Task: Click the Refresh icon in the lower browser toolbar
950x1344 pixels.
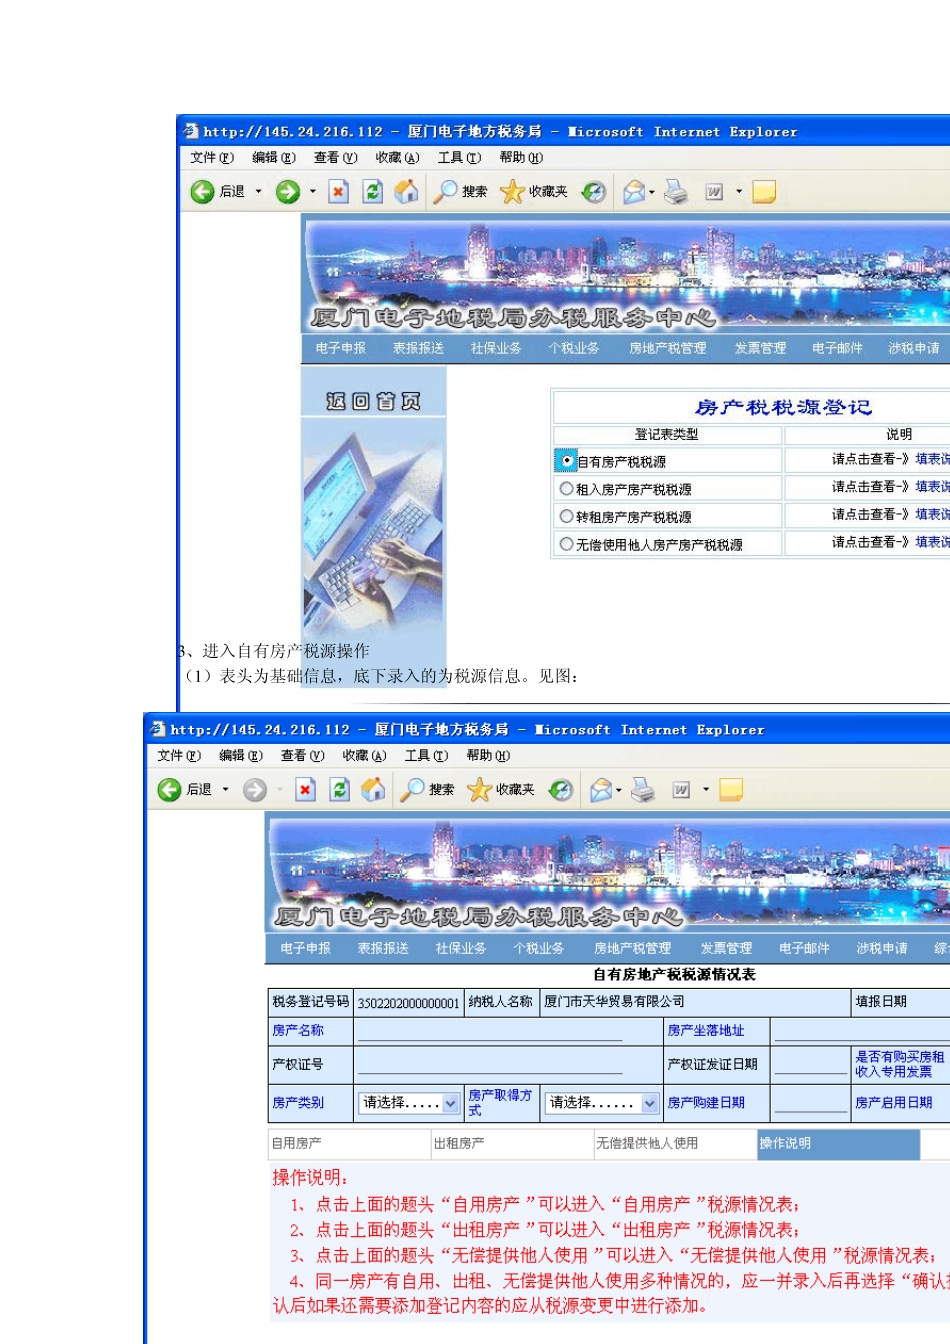Action: (x=340, y=790)
